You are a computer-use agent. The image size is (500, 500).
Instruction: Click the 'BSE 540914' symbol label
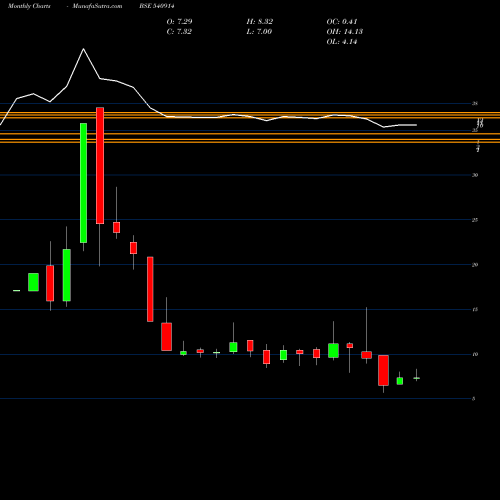[x=157, y=6]
